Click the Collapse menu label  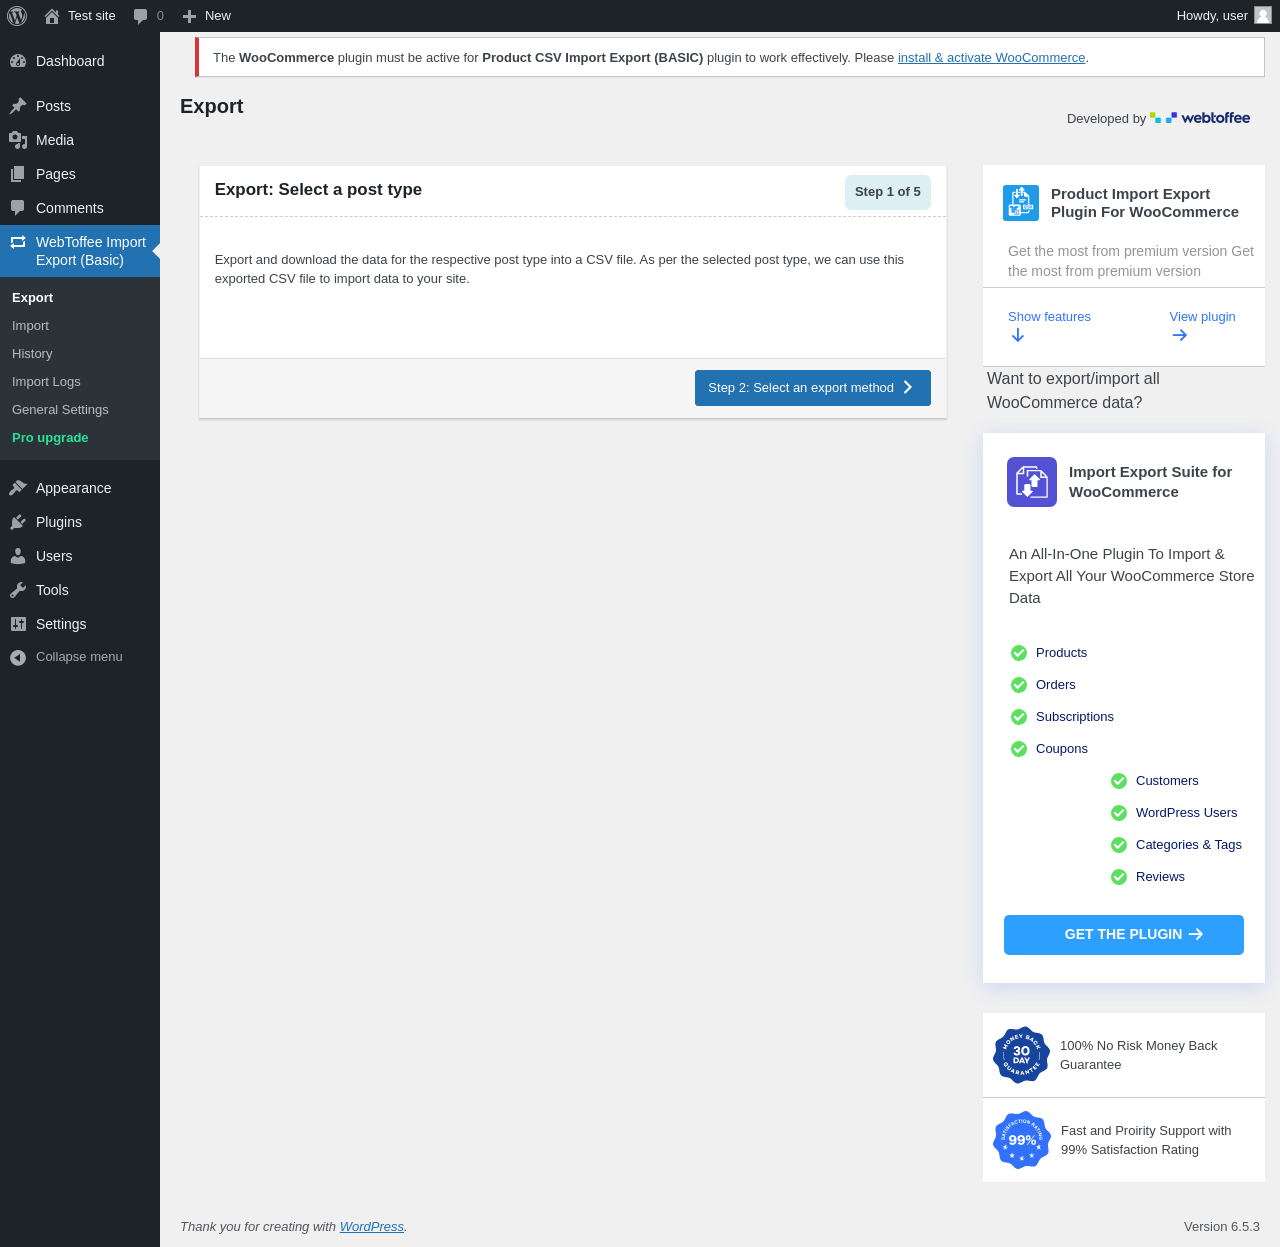79,657
